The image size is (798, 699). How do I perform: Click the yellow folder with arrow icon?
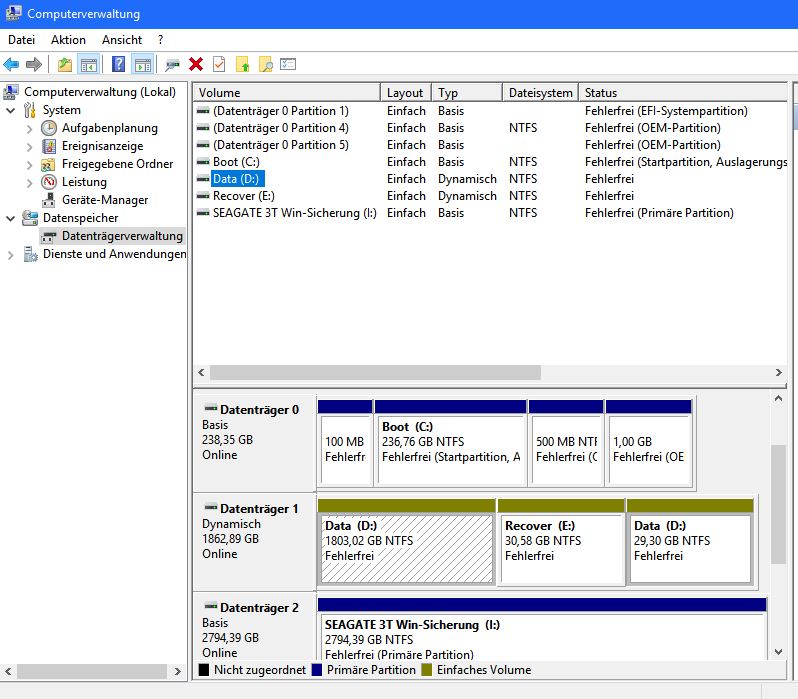pyautogui.click(x=242, y=65)
